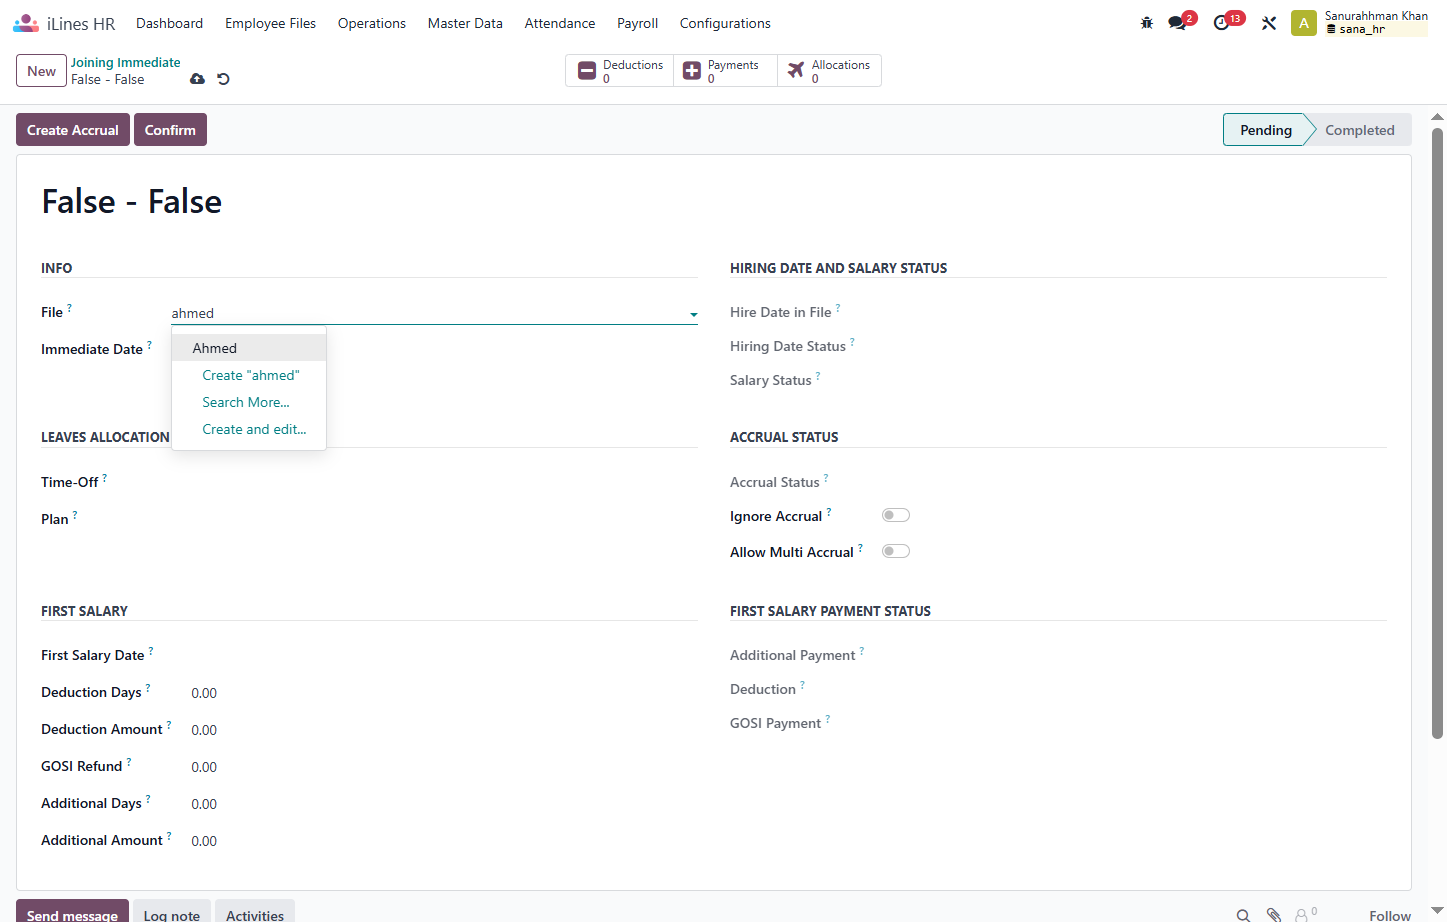This screenshot has height=922, width=1447.
Task: Click the chatter search icon
Action: click(1243, 915)
